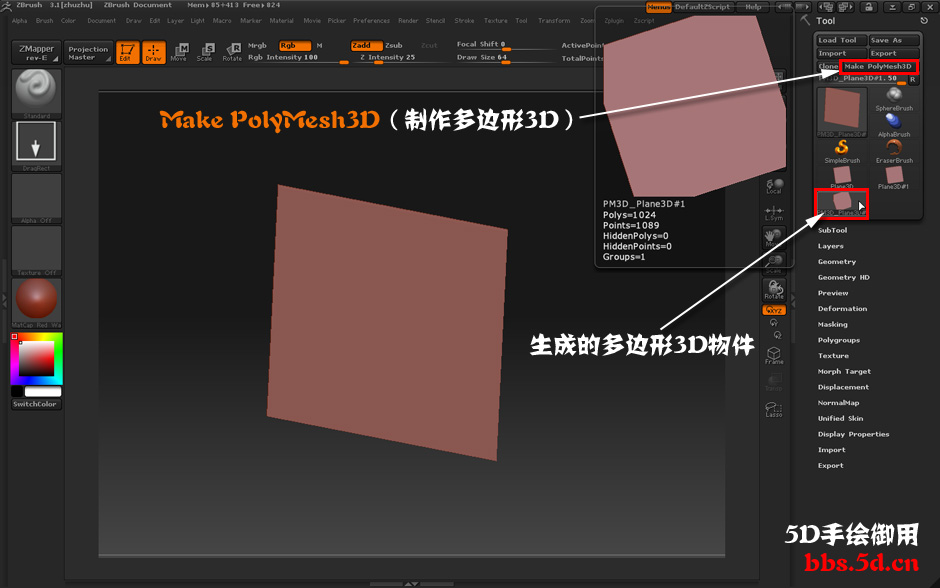Click the Rgb Intensity slider

pos(297,58)
